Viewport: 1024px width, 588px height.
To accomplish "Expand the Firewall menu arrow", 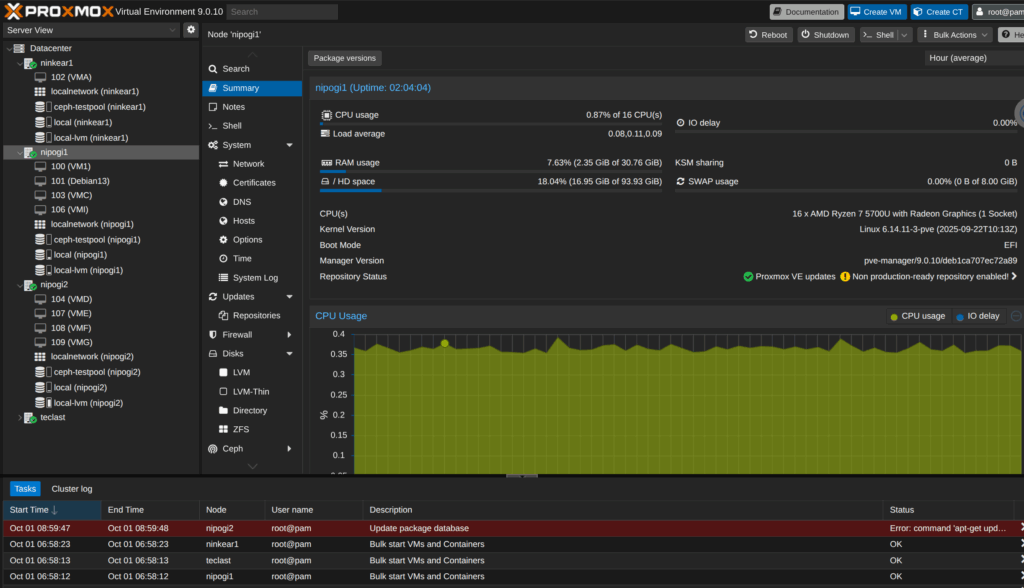I will tap(289, 335).
